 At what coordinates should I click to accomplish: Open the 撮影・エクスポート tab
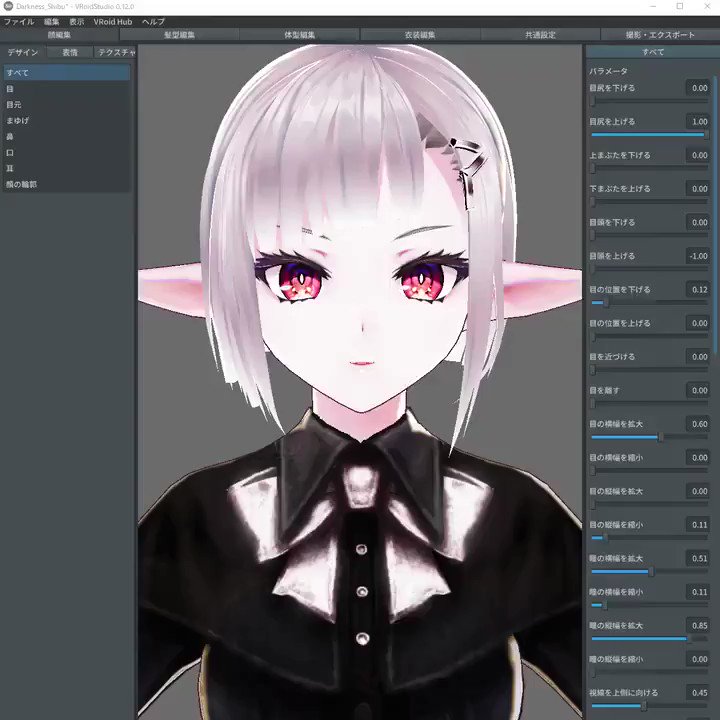tap(660, 35)
